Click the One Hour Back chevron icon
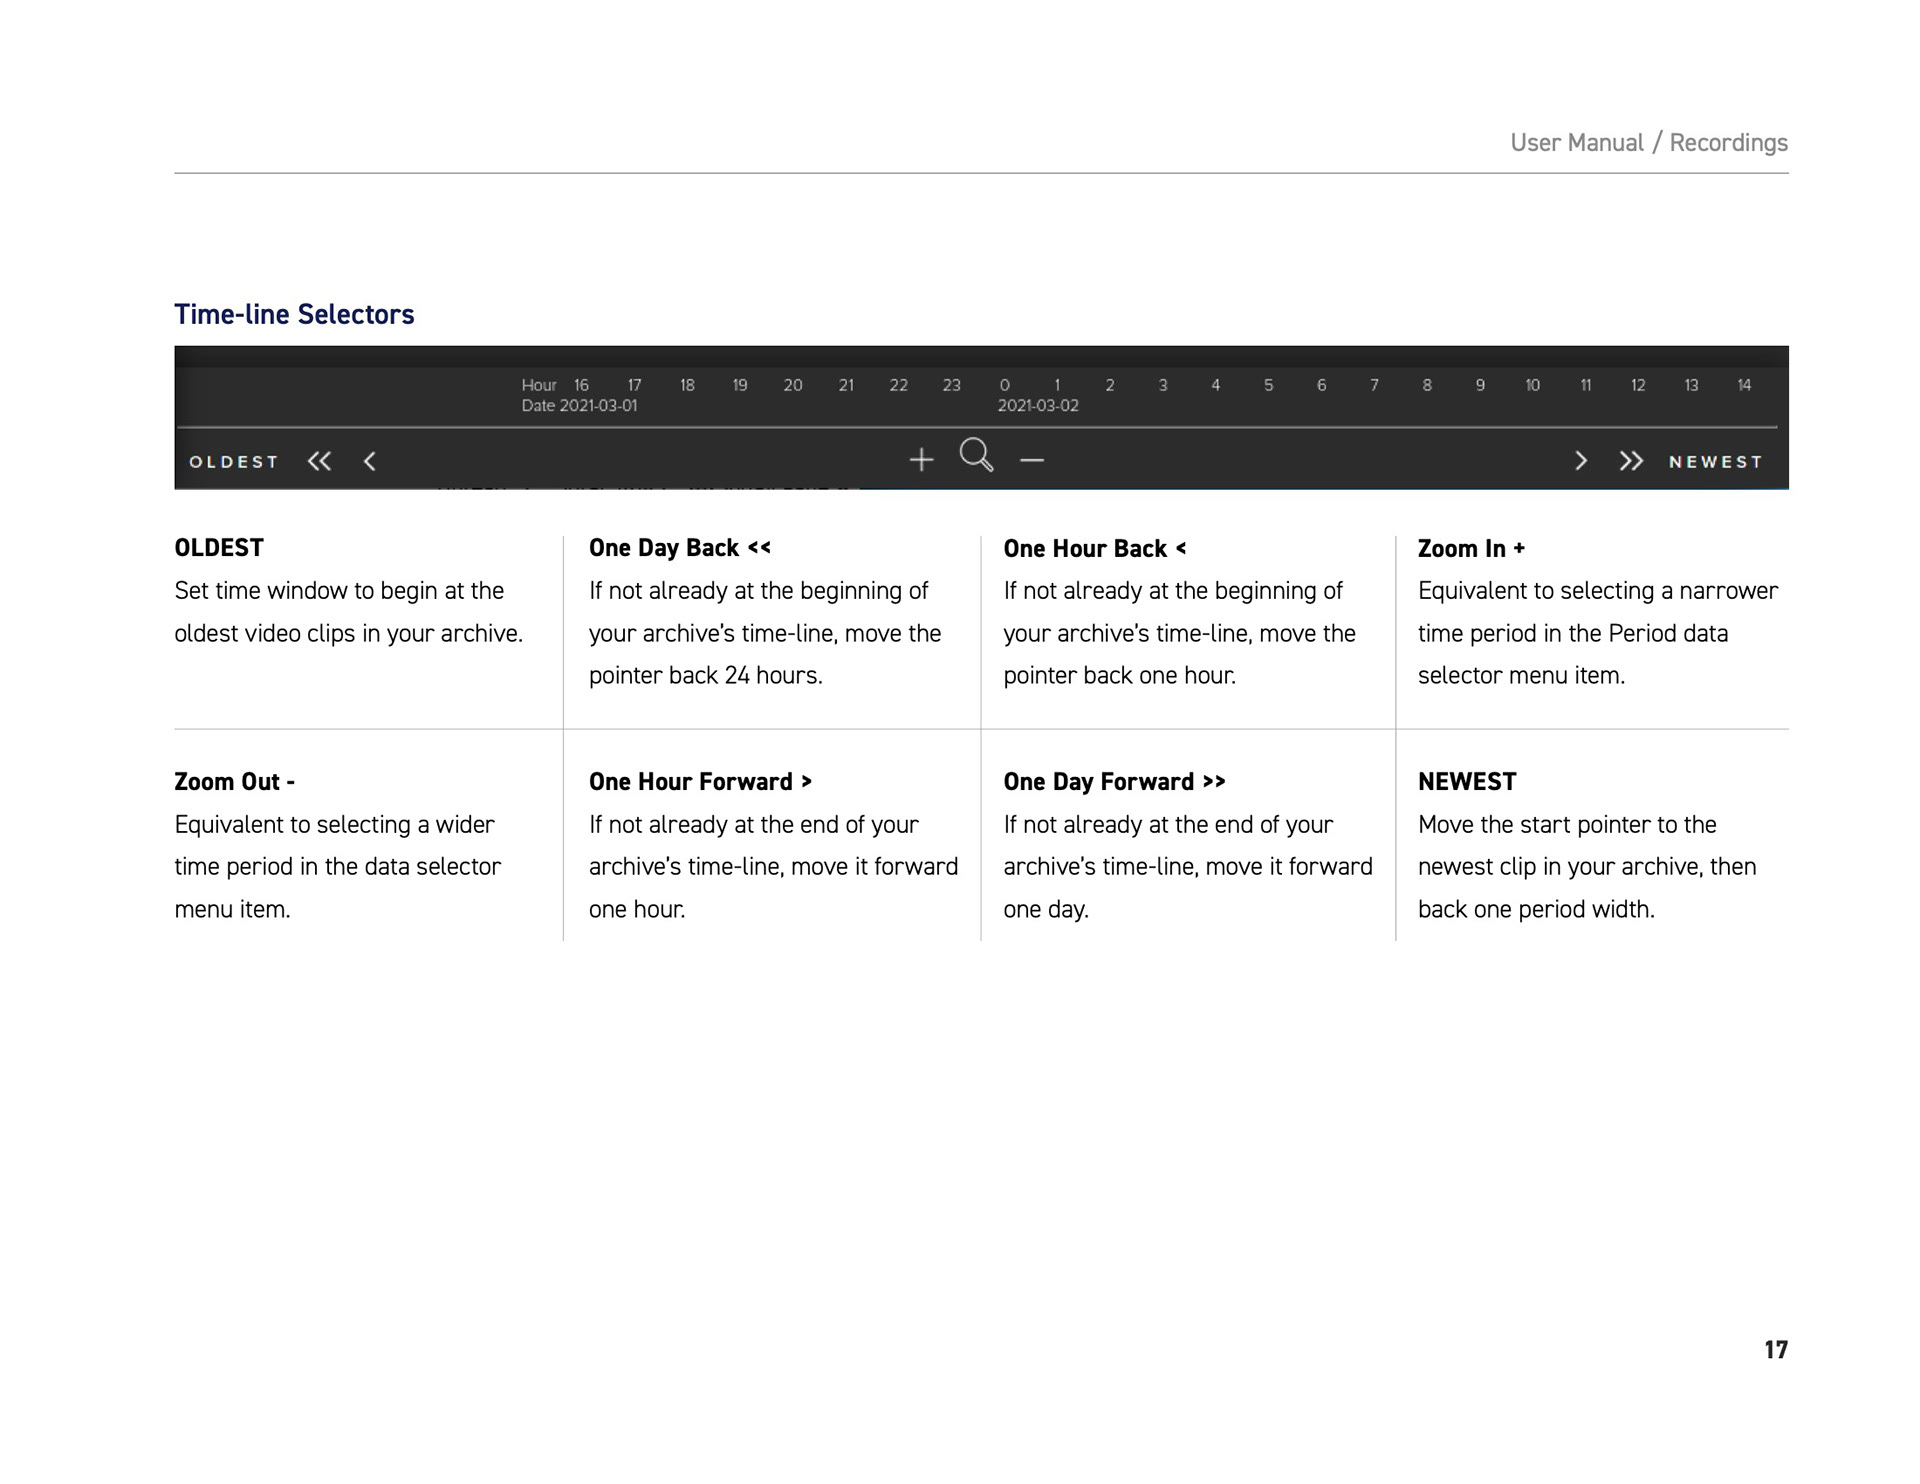 (x=370, y=461)
